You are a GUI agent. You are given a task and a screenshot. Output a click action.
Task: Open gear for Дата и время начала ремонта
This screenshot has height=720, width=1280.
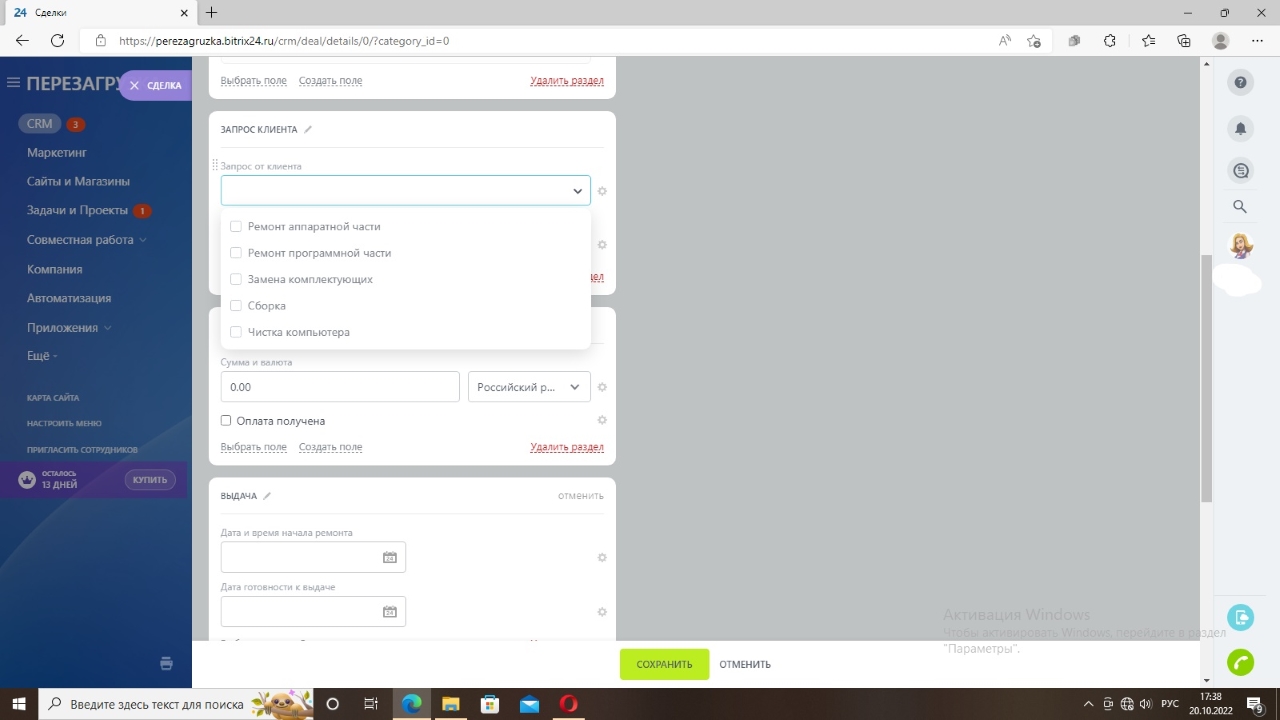coord(602,557)
